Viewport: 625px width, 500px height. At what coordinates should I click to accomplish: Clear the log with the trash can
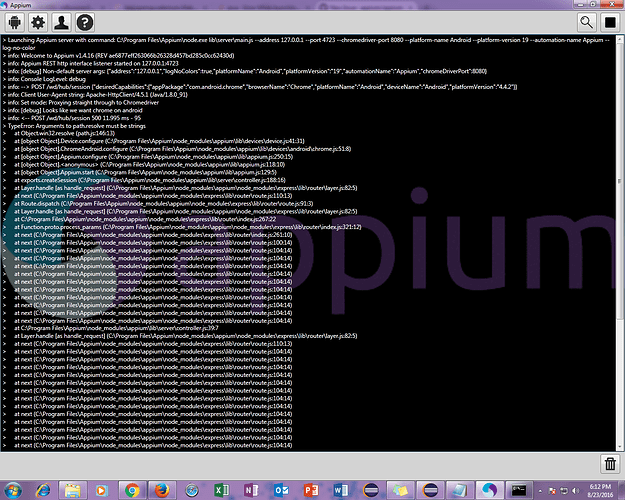pyautogui.click(x=610, y=464)
